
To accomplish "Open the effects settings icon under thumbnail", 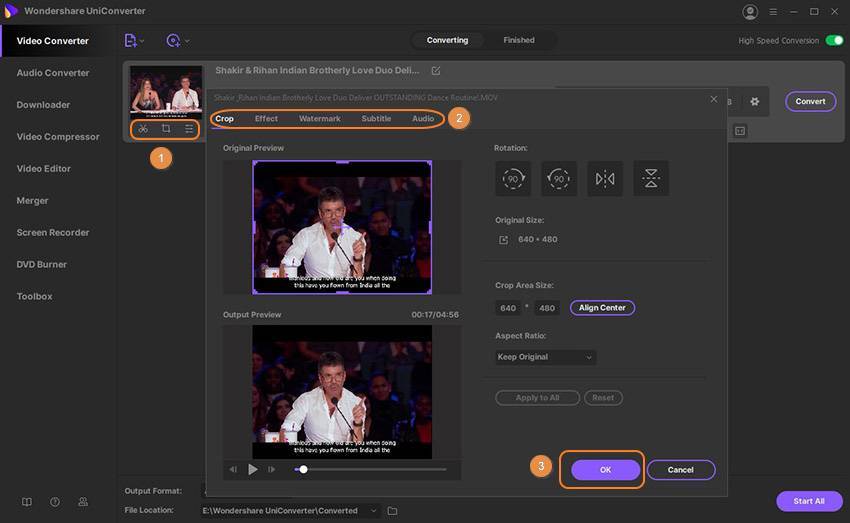I will point(189,129).
